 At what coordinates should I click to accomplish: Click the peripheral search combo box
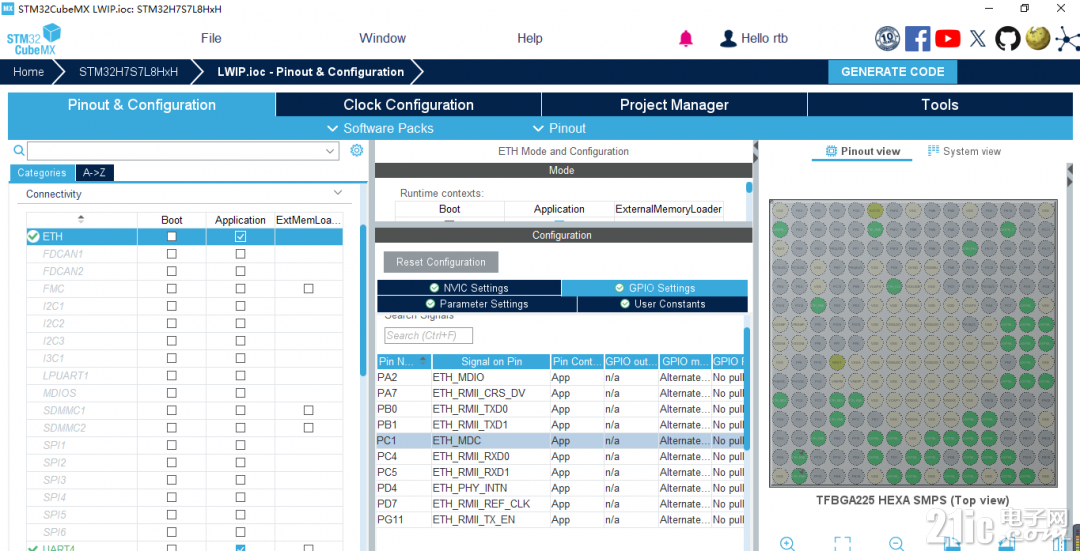183,151
